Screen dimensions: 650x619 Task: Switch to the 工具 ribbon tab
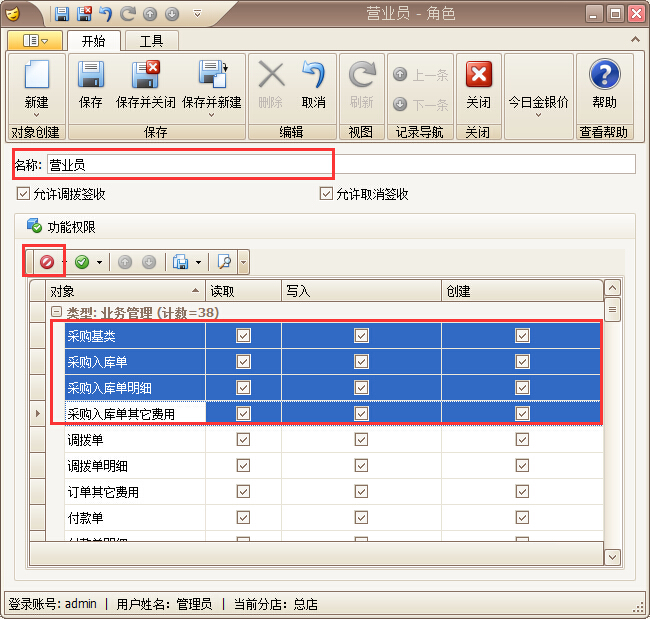click(x=152, y=41)
